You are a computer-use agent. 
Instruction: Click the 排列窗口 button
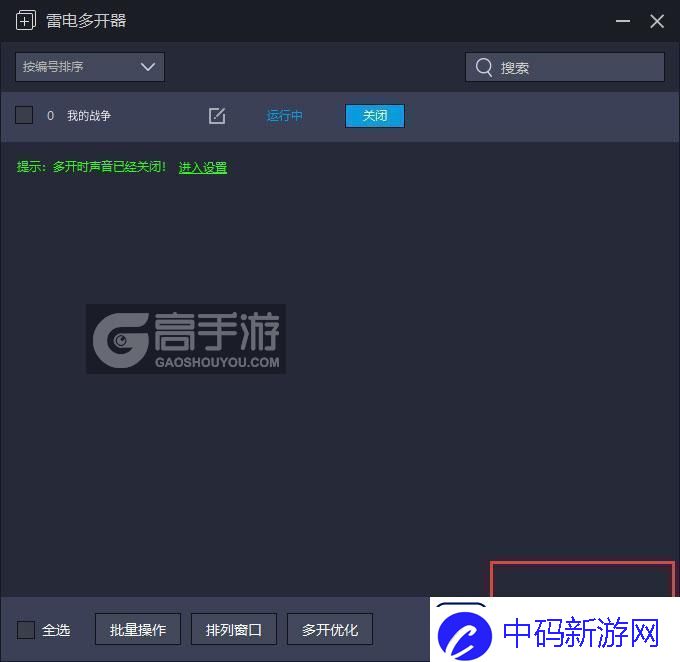pyautogui.click(x=234, y=629)
